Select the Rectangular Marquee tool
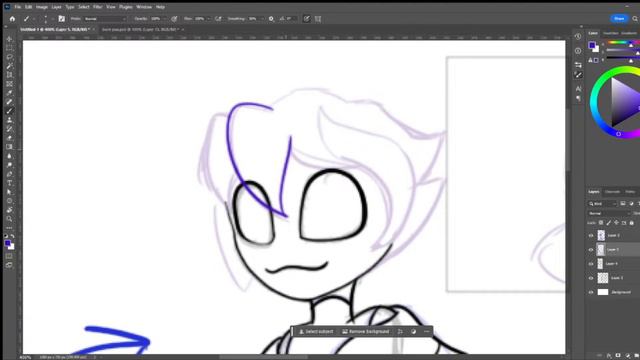Image resolution: width=640 pixels, height=360 pixels. (9, 48)
